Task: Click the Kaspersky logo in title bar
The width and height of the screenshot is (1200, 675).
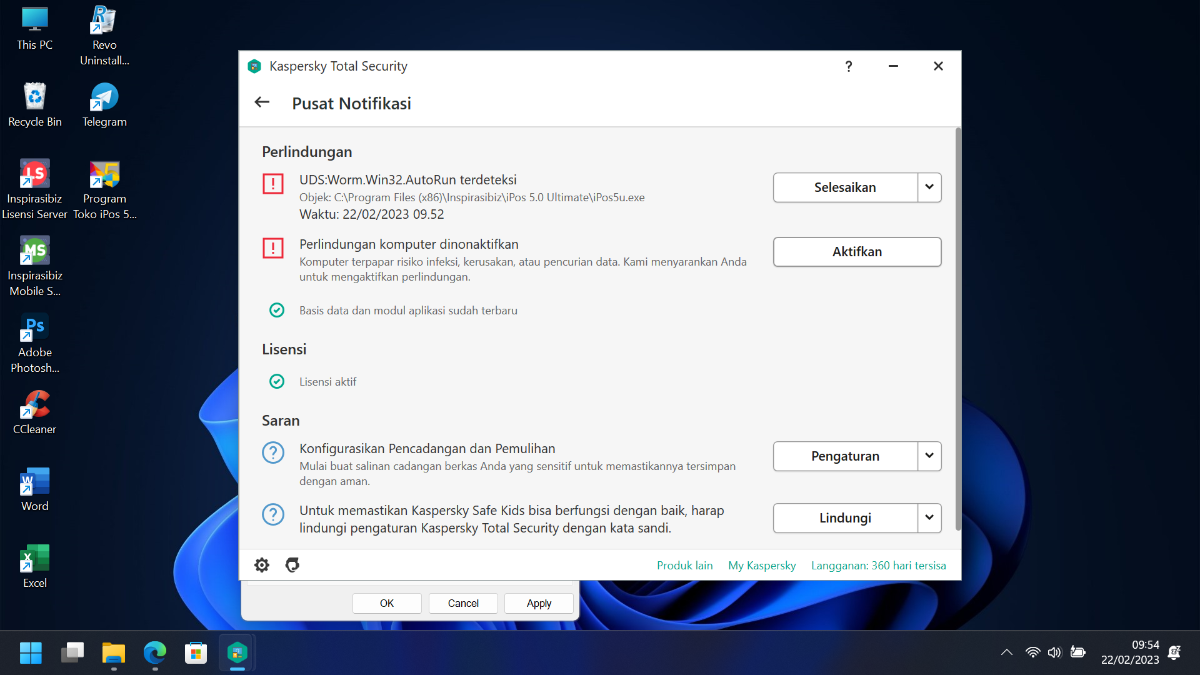Action: 254,66
